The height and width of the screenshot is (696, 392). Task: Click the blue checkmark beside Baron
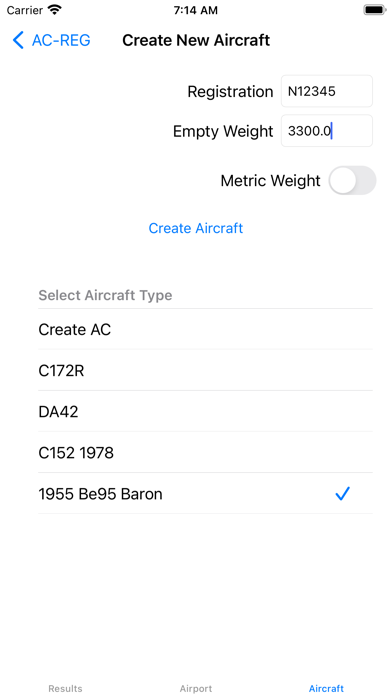[x=342, y=494]
